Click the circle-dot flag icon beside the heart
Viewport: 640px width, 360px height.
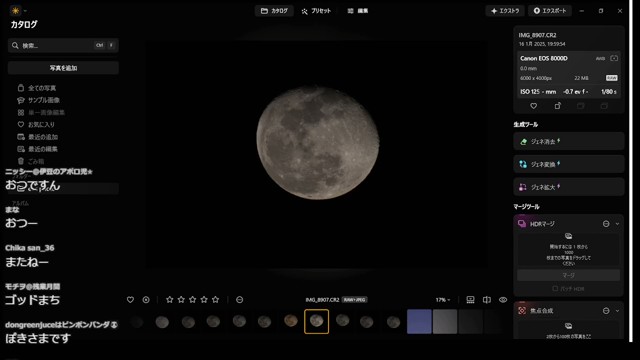coord(146,300)
